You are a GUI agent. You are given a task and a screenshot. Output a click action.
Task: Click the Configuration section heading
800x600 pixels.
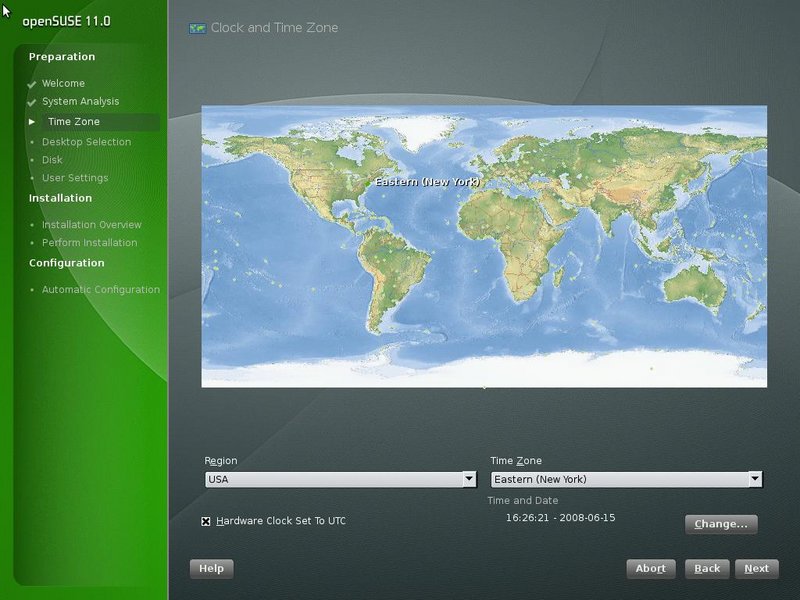(x=66, y=263)
